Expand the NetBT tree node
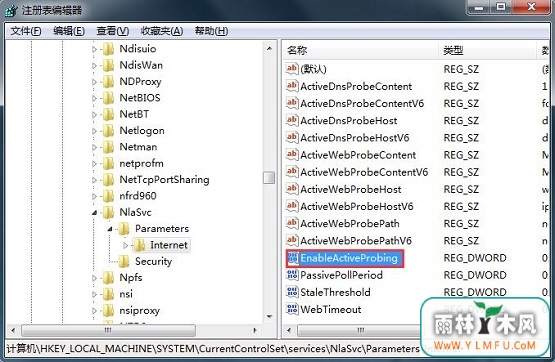The image size is (555, 362). 94,115
